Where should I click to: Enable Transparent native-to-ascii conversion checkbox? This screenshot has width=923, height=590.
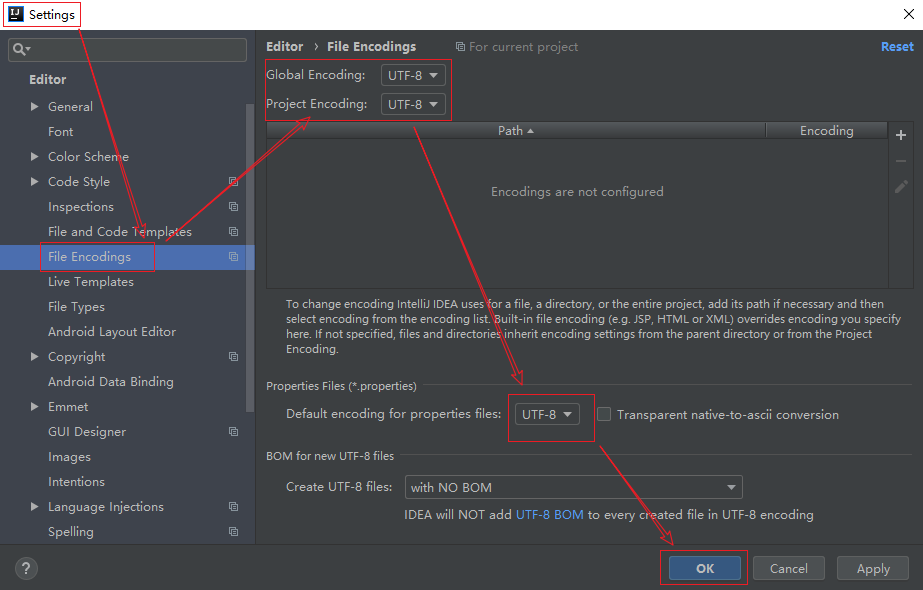click(604, 414)
